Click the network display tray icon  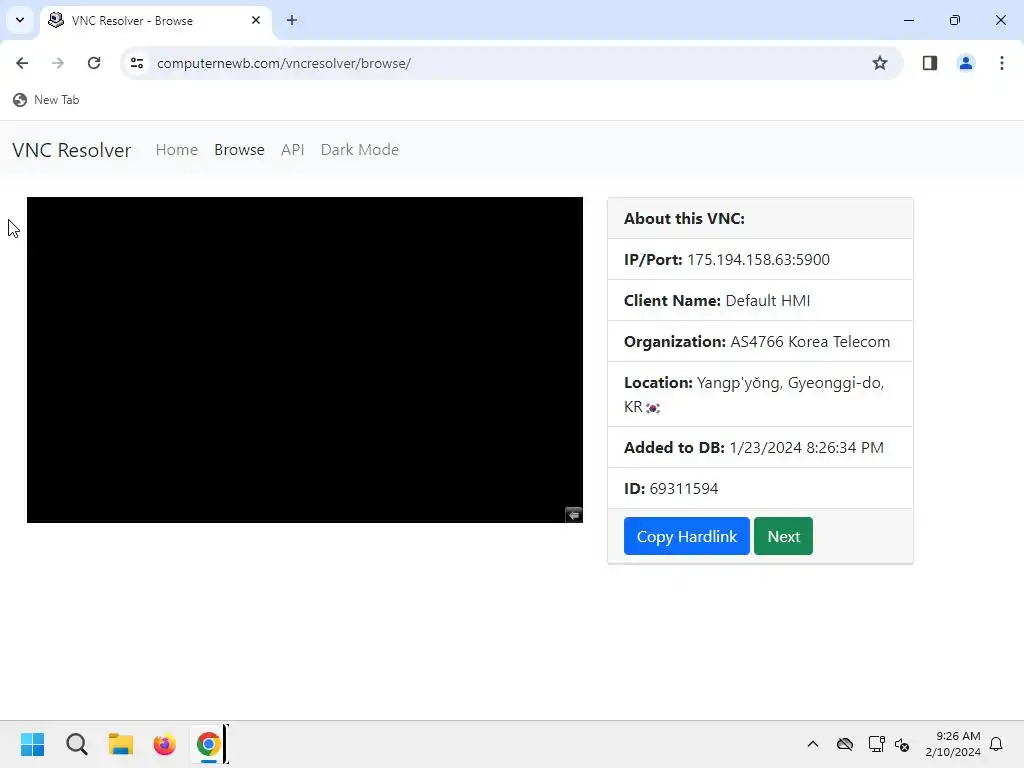[x=876, y=744]
